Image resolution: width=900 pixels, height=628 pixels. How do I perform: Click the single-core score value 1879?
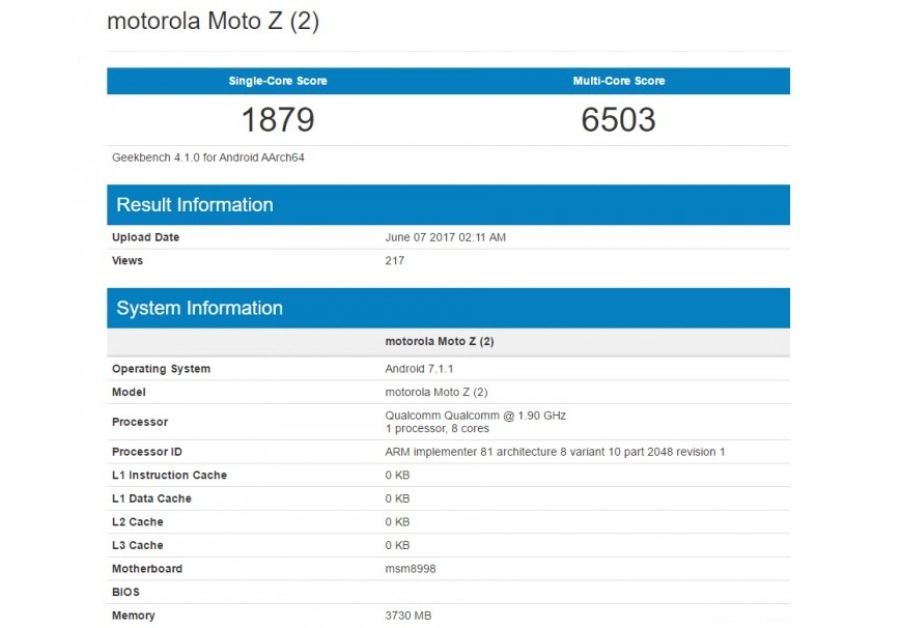278,119
